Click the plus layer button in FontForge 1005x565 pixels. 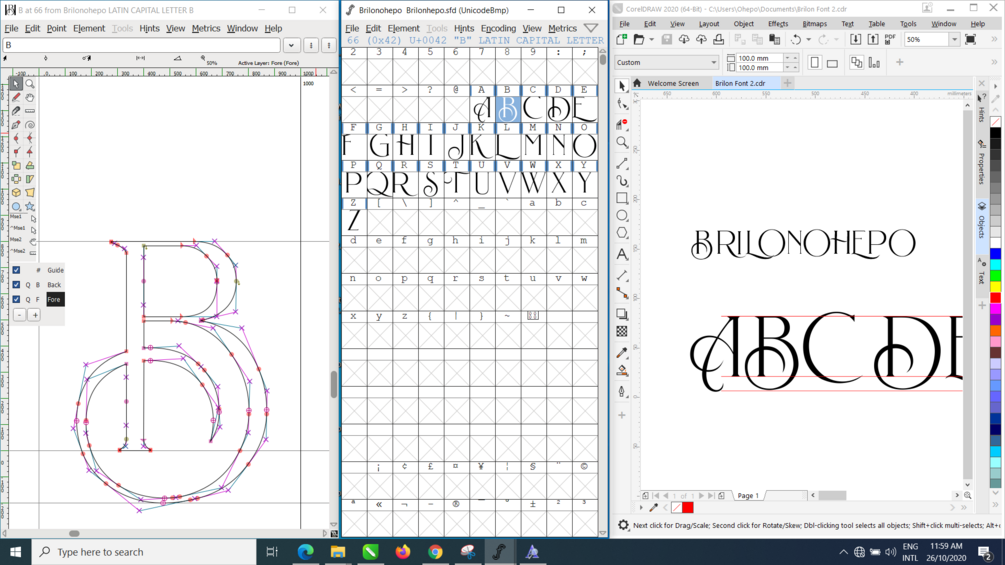(x=35, y=315)
